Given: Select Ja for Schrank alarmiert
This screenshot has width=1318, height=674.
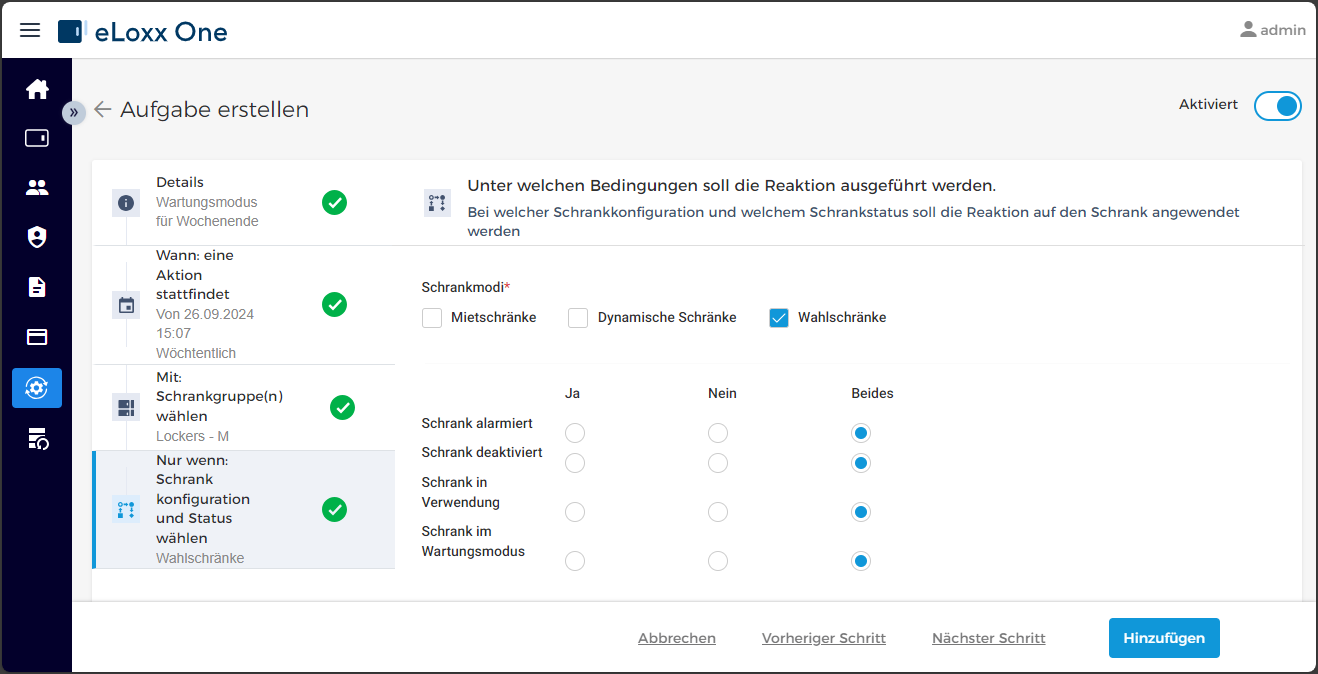Looking at the screenshot, I should click(x=575, y=433).
